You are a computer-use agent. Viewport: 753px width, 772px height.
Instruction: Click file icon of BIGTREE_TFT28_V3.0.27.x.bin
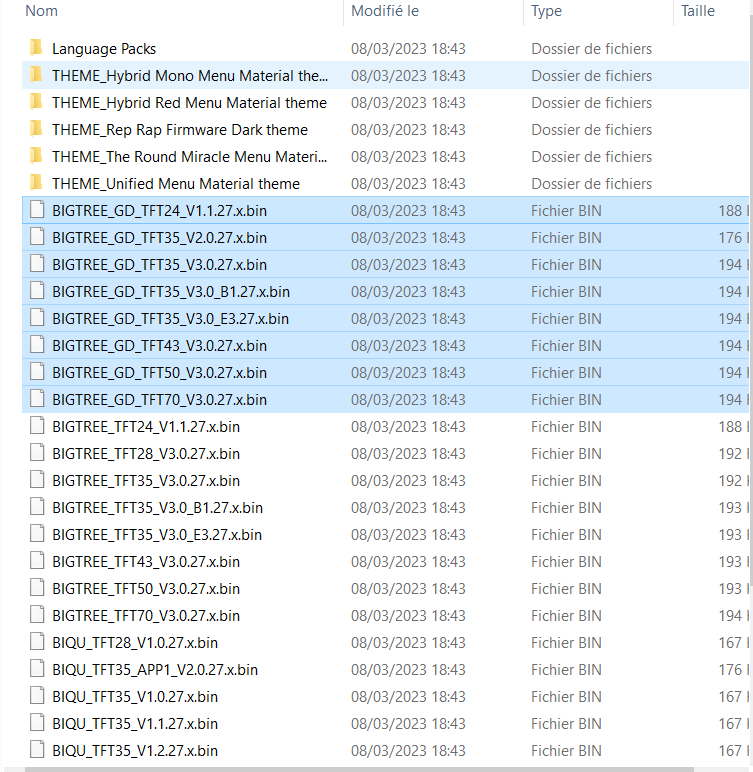point(37,453)
